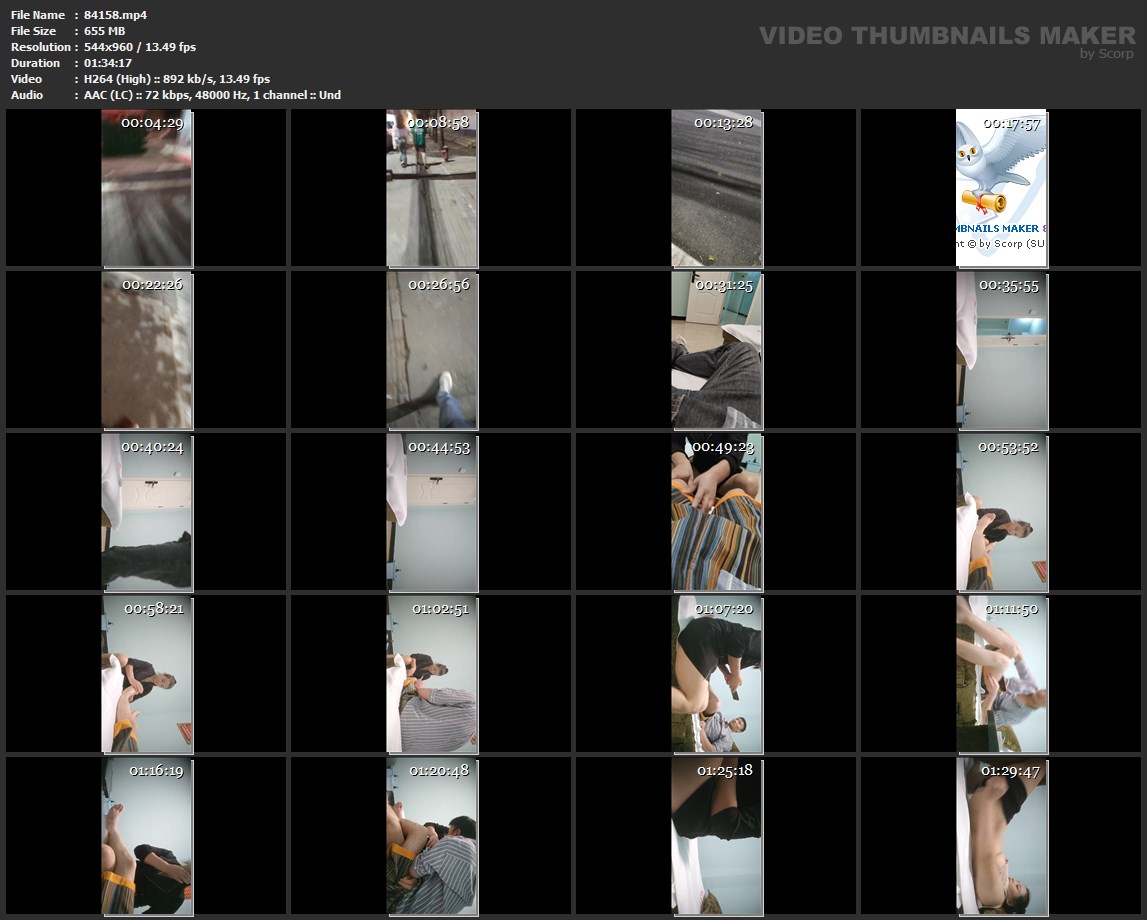Click the file size value 655 MB

105,31
